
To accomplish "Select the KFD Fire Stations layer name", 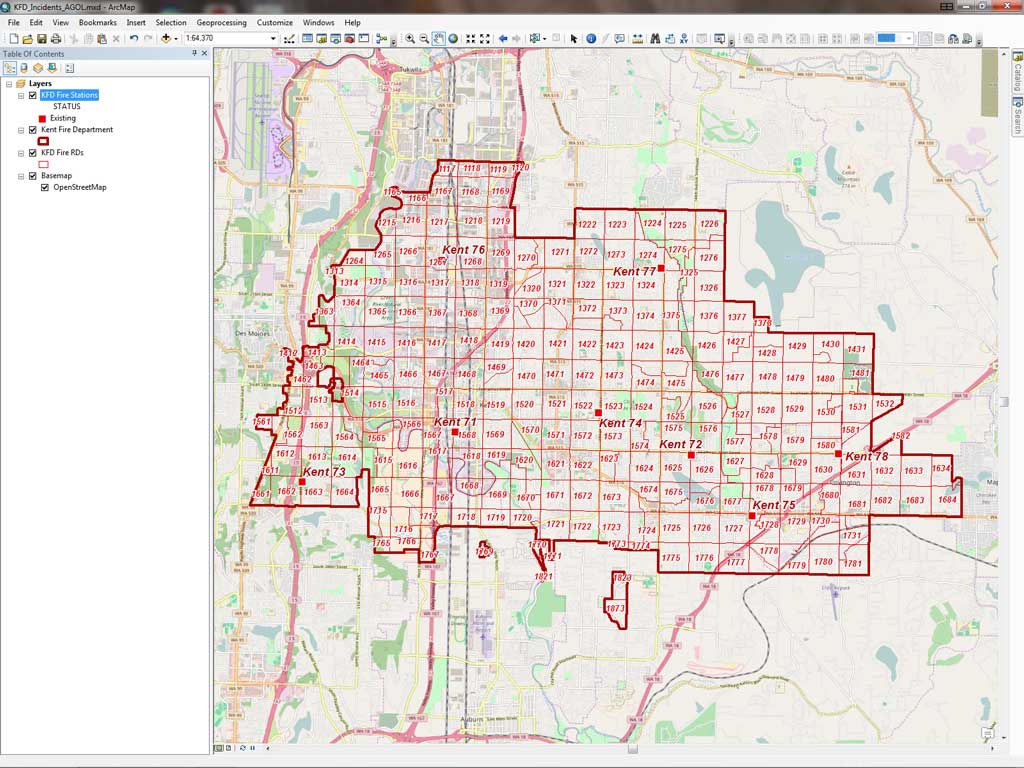I will [x=69, y=95].
